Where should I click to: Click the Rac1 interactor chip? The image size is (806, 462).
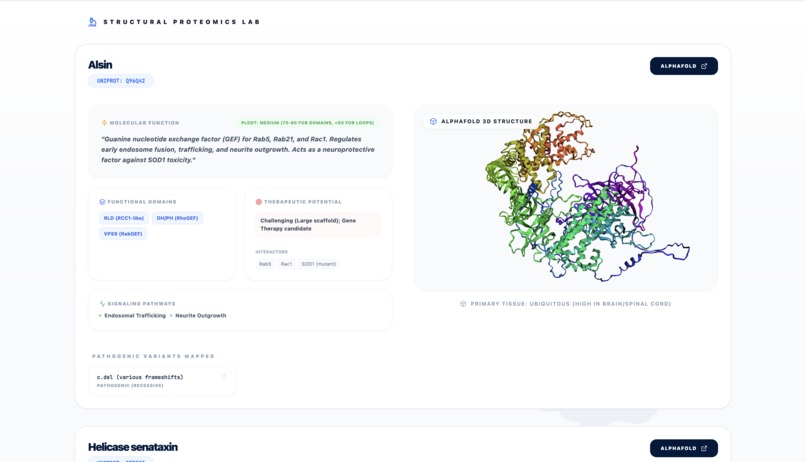(286, 264)
